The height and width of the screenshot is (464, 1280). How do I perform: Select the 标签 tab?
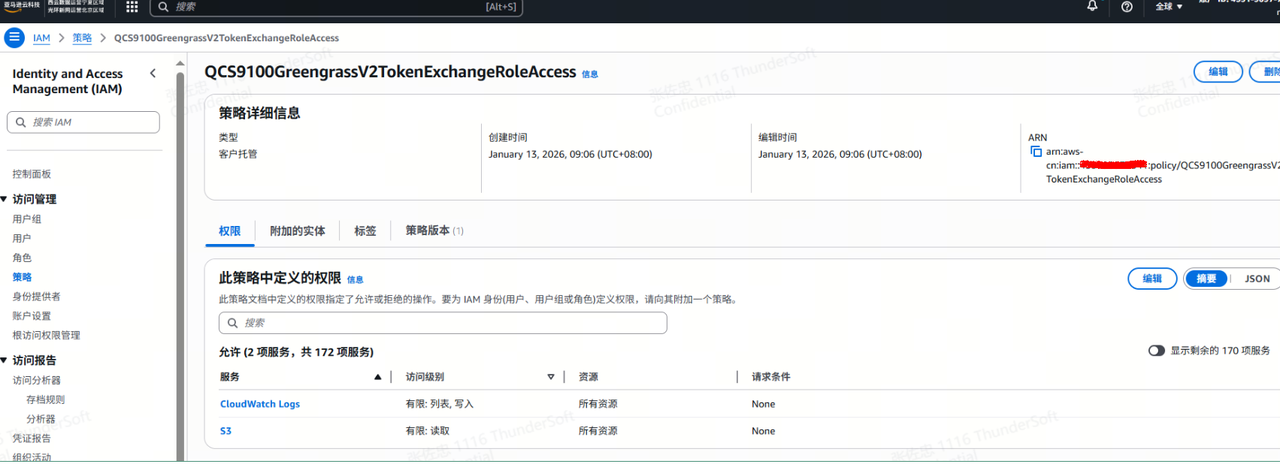[365, 231]
